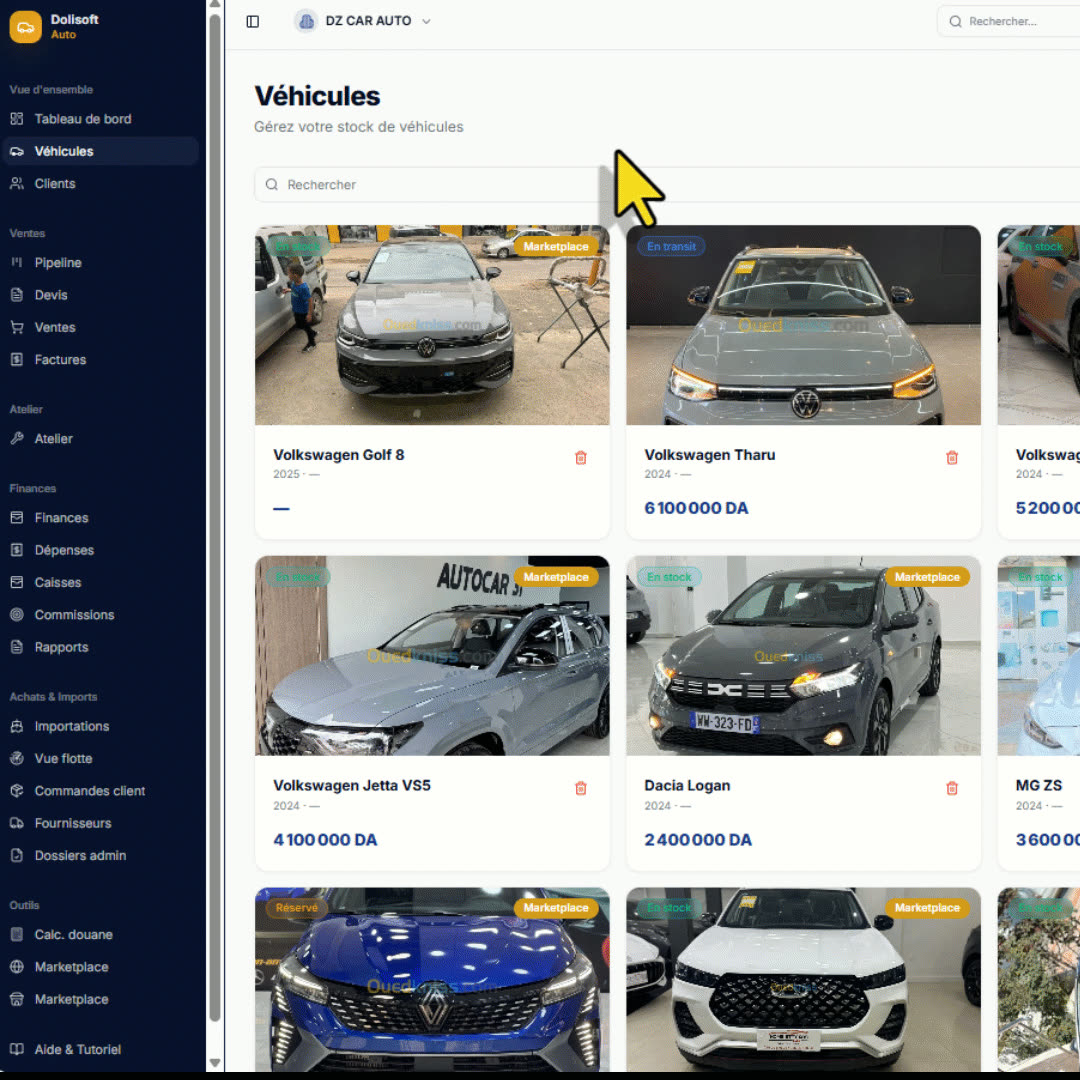Click the 6 100 000 DA price
Screen dimensions: 1080x1080
click(696, 508)
